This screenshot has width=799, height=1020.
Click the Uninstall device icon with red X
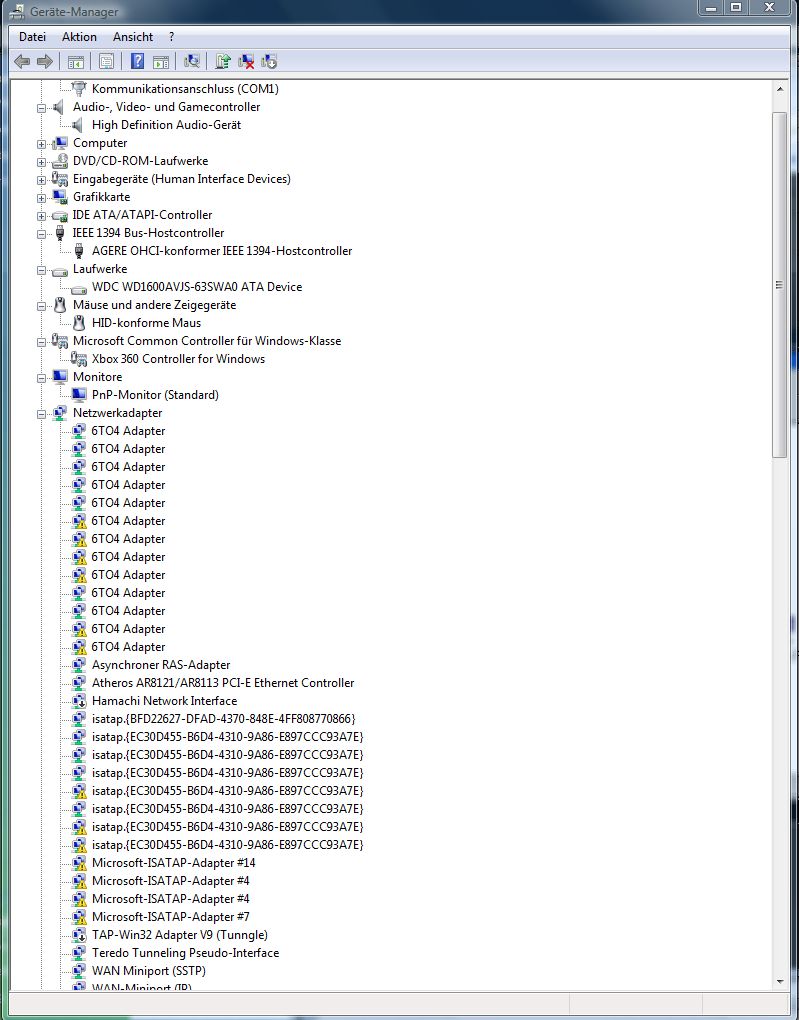pos(246,62)
